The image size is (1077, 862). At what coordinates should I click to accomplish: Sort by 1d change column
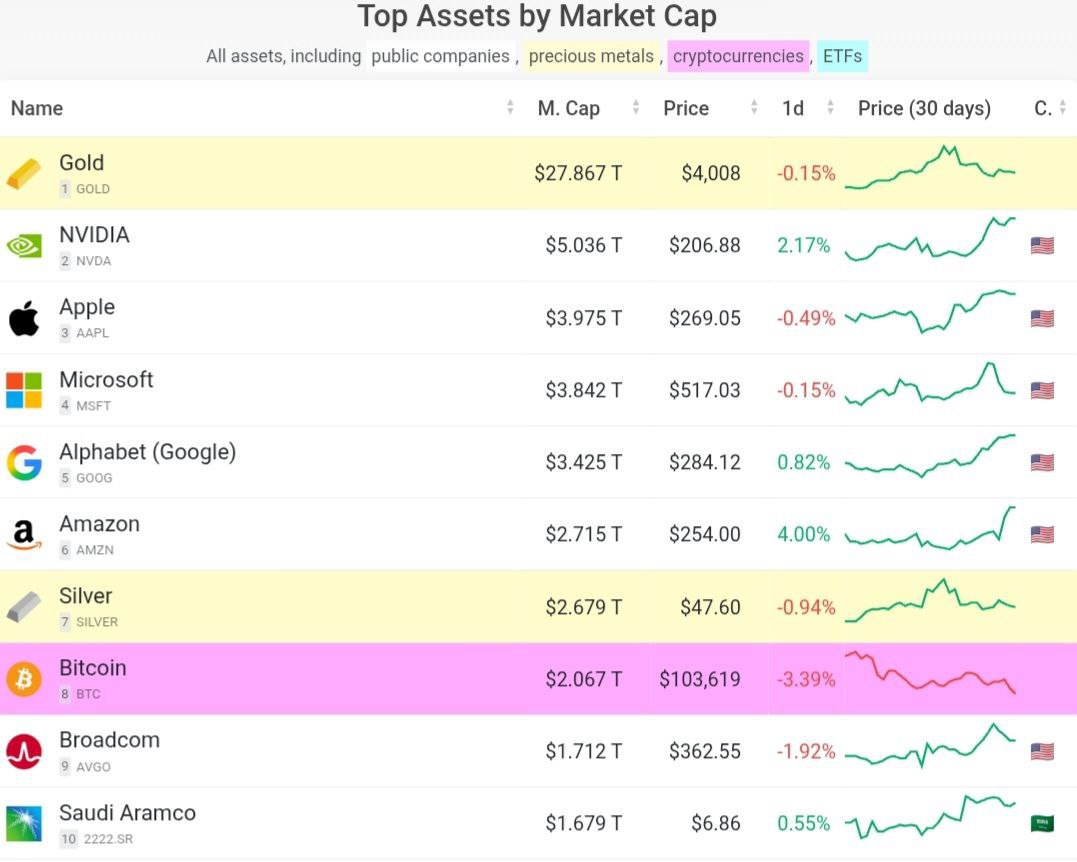[x=793, y=108]
